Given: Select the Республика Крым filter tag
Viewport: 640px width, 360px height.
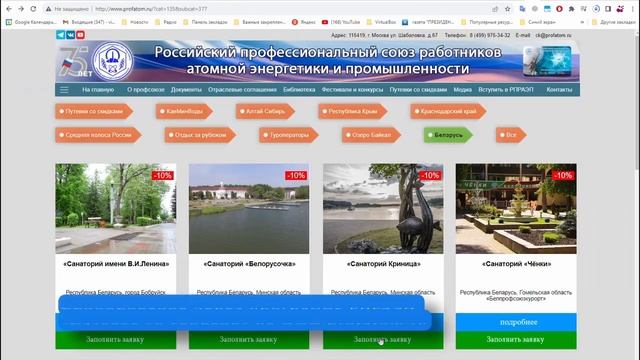Looking at the screenshot, I should pos(353,111).
